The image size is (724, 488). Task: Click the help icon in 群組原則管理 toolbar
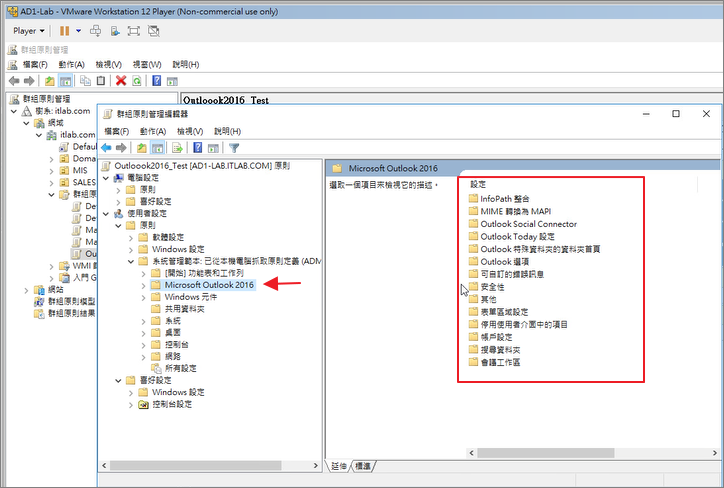click(157, 81)
